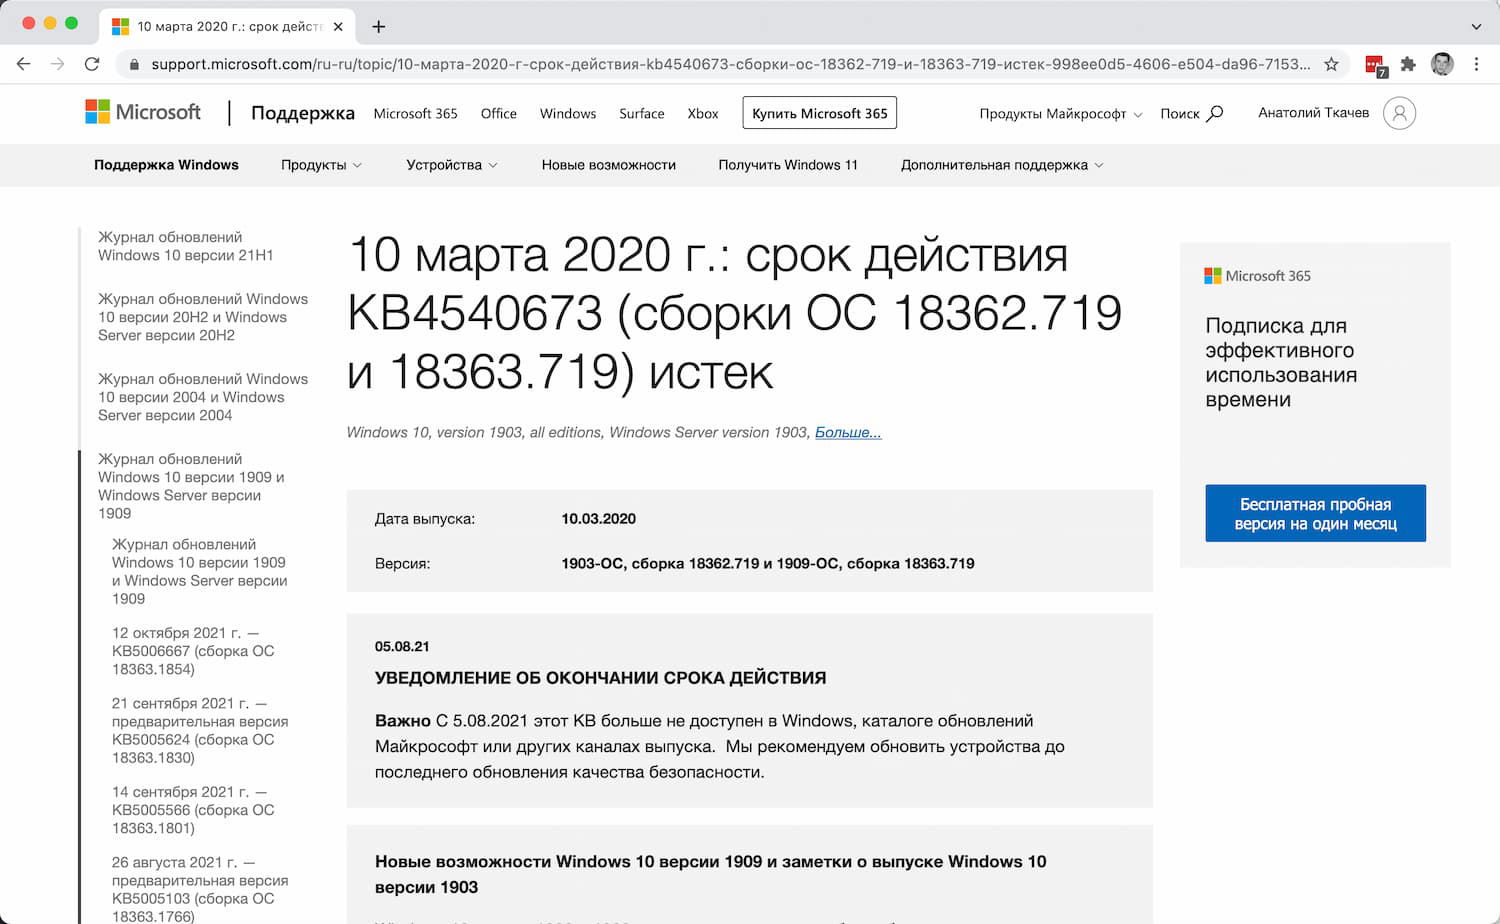This screenshot has height=924, width=1500.
Task: Open the Windows 10 версии 21H1 update log
Action: (x=186, y=246)
